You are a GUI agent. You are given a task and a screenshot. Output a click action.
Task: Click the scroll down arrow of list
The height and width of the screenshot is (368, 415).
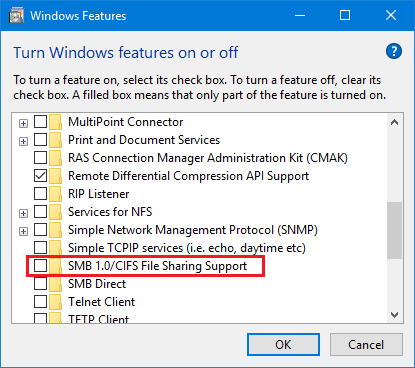pos(394,315)
